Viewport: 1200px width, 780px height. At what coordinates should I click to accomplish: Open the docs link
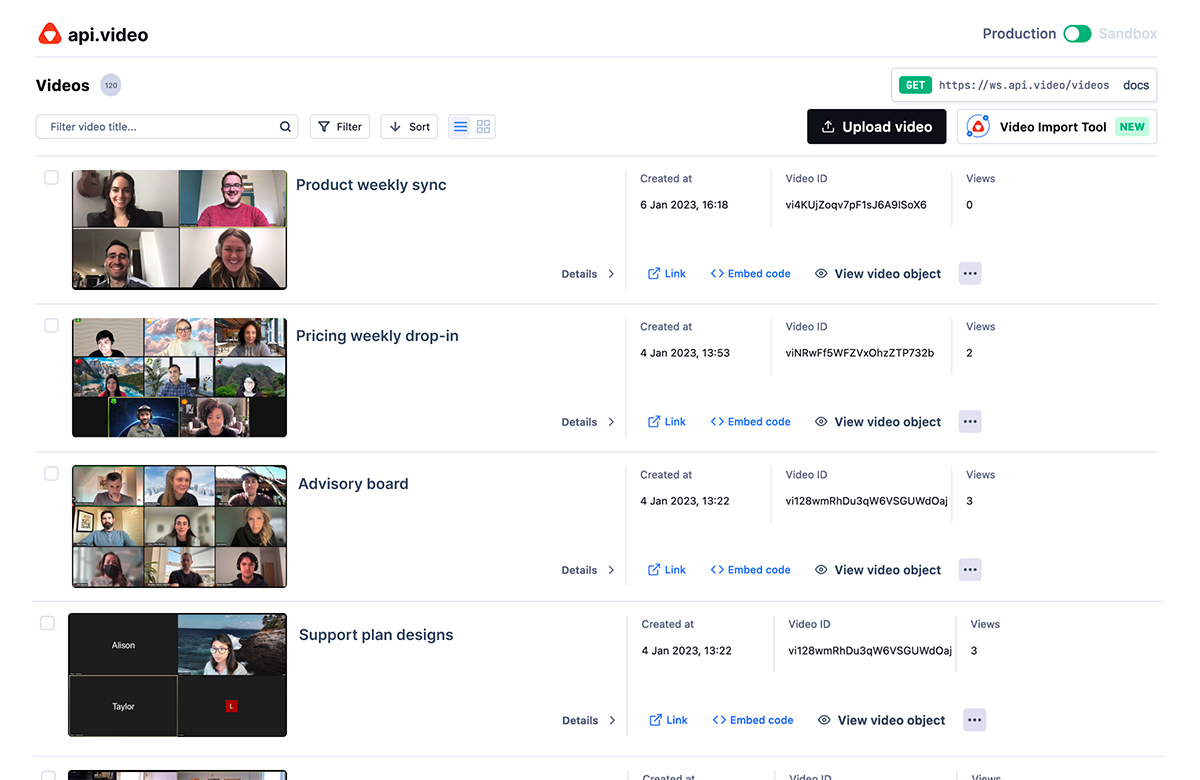(x=1136, y=85)
